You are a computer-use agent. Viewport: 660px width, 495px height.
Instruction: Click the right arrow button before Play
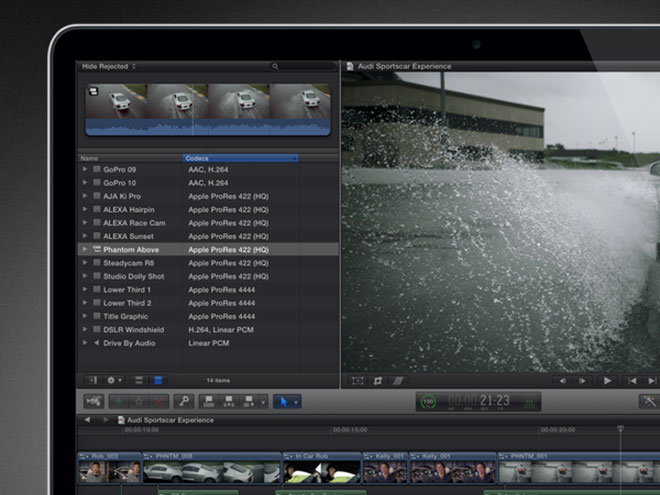coord(582,381)
